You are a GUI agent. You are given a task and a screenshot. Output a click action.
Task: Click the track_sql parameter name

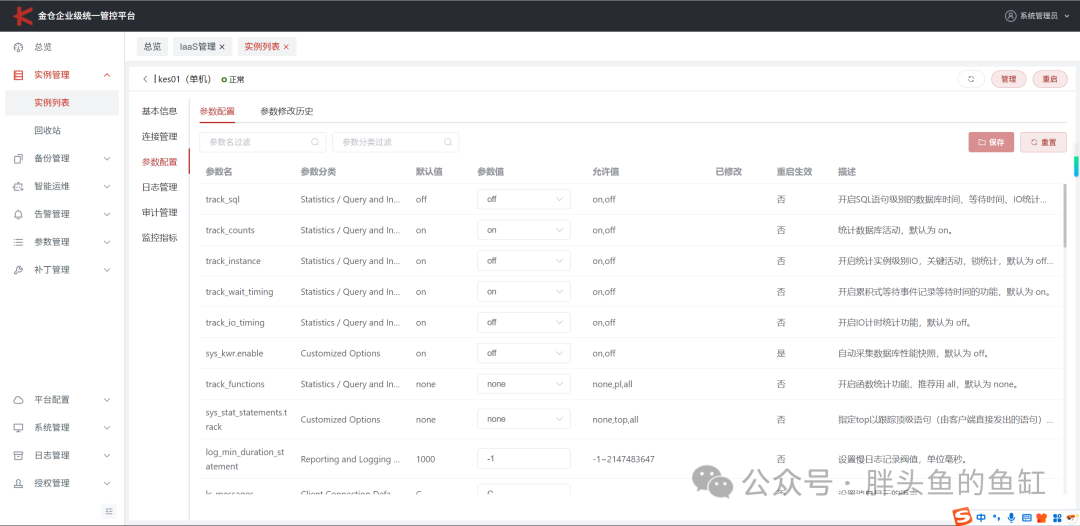[222, 199]
